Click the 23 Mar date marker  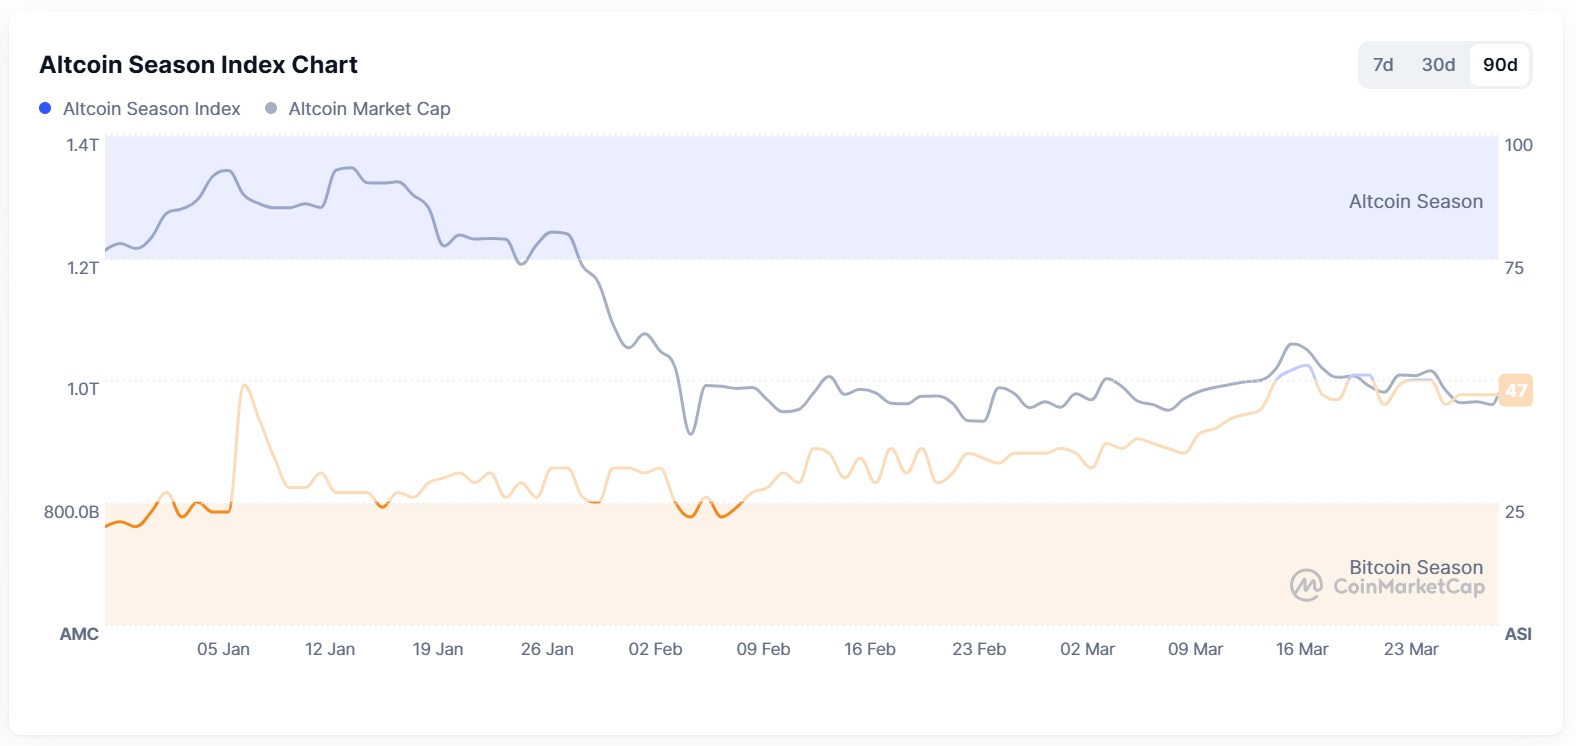click(x=1411, y=649)
